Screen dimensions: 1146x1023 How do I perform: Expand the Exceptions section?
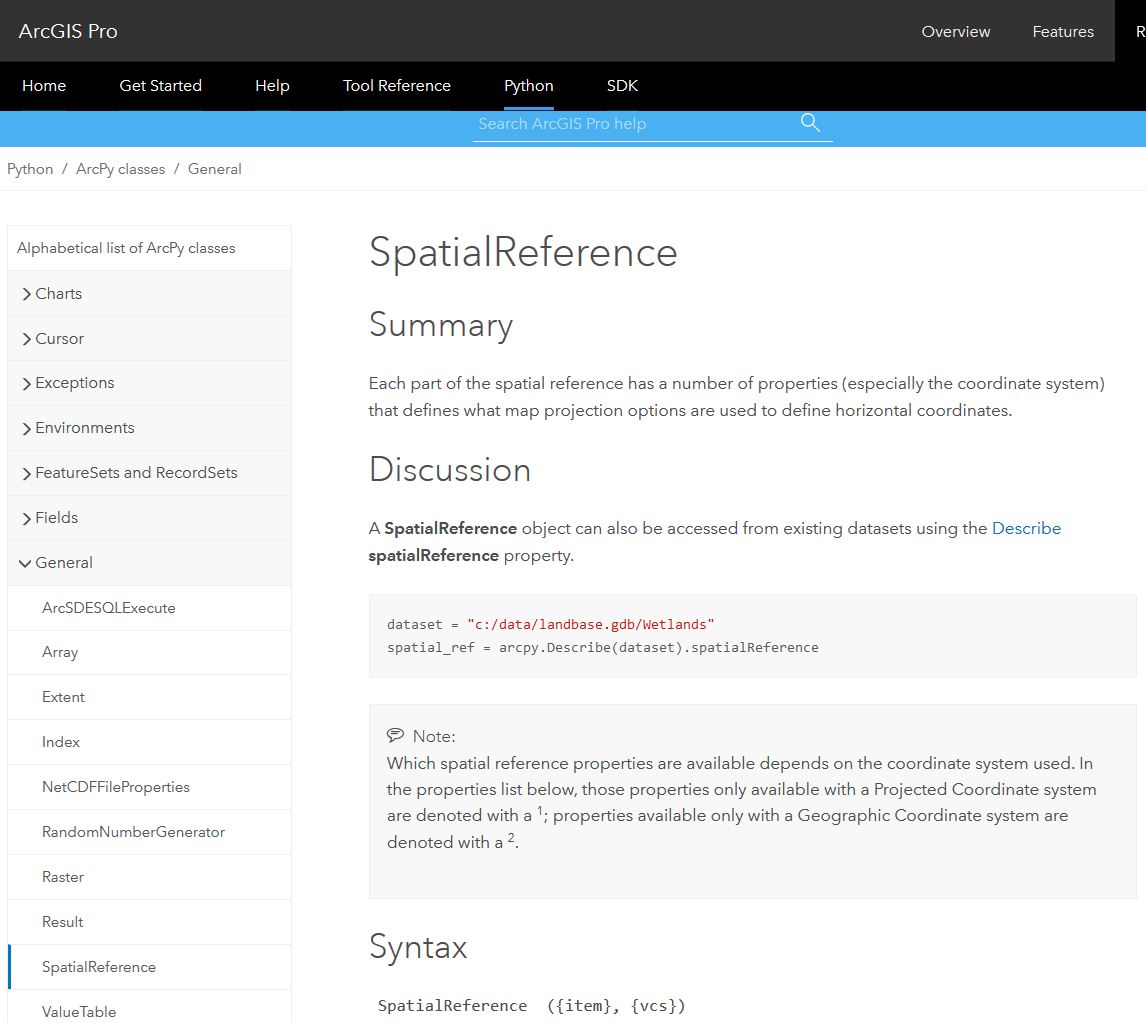pos(149,383)
